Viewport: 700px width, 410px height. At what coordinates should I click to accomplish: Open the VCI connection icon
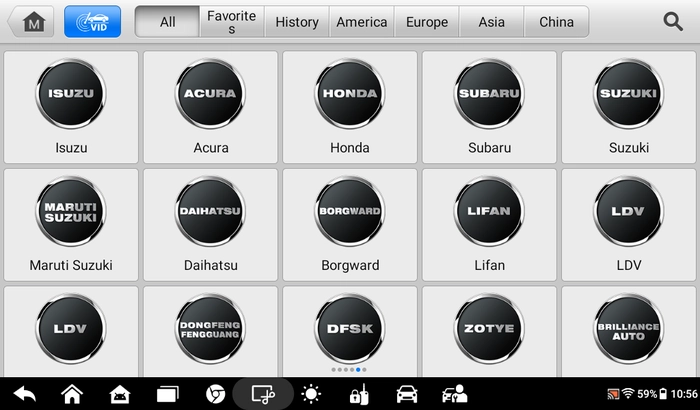tap(359, 394)
